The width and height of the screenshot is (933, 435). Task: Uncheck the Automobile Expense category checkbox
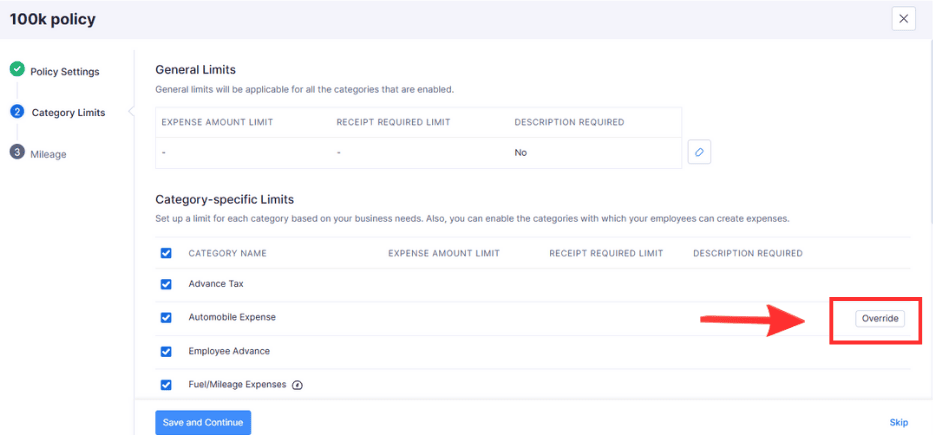166,318
